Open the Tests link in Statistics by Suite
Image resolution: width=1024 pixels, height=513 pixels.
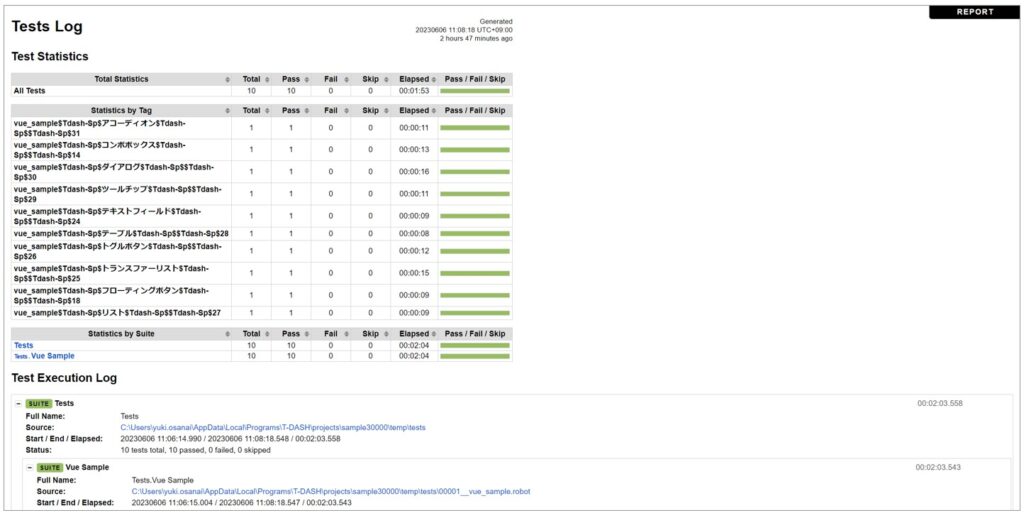click(x=23, y=345)
